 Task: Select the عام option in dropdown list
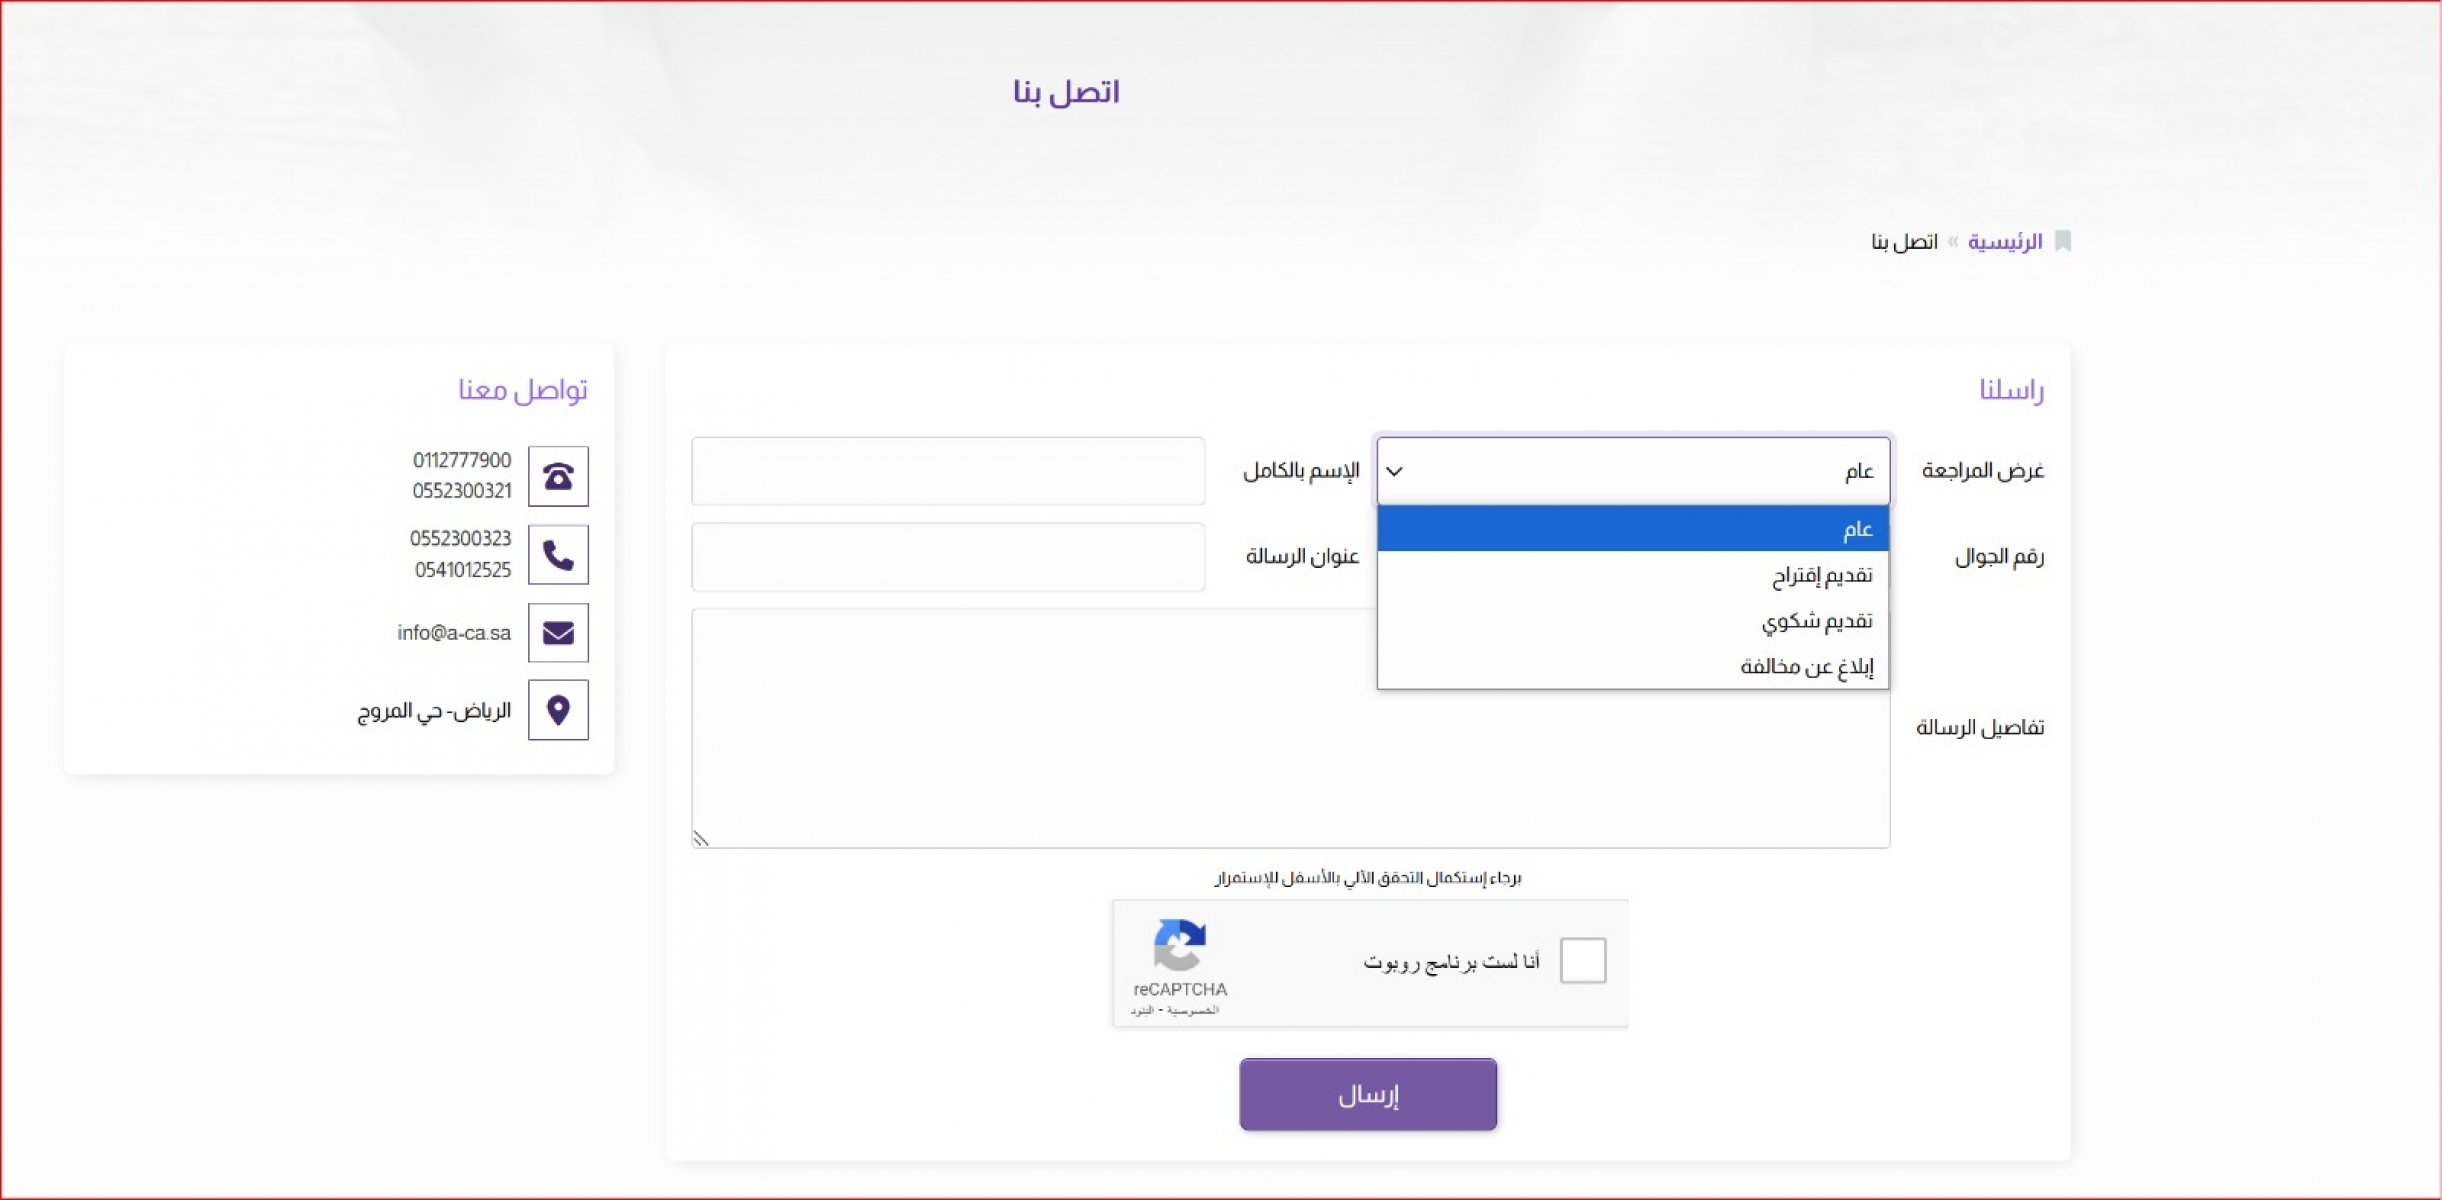(1633, 528)
